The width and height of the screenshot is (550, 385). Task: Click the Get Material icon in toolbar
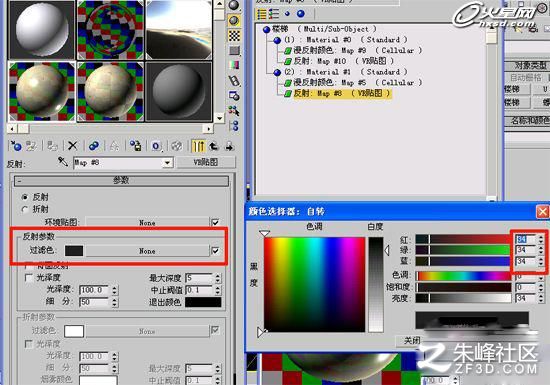coord(16,146)
